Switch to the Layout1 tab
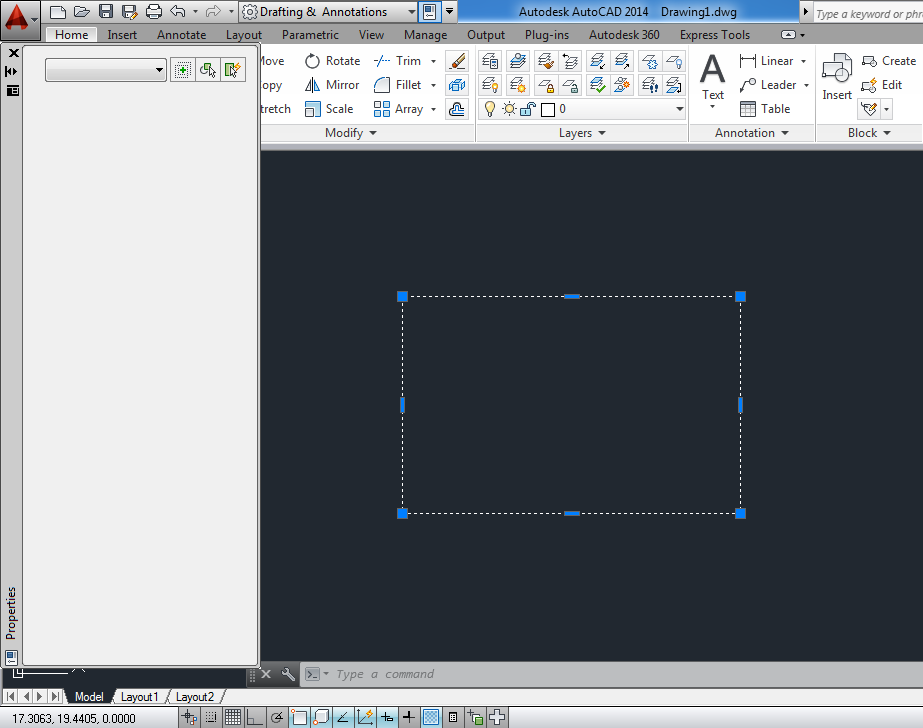The image size is (923, 728). pyautogui.click(x=140, y=696)
